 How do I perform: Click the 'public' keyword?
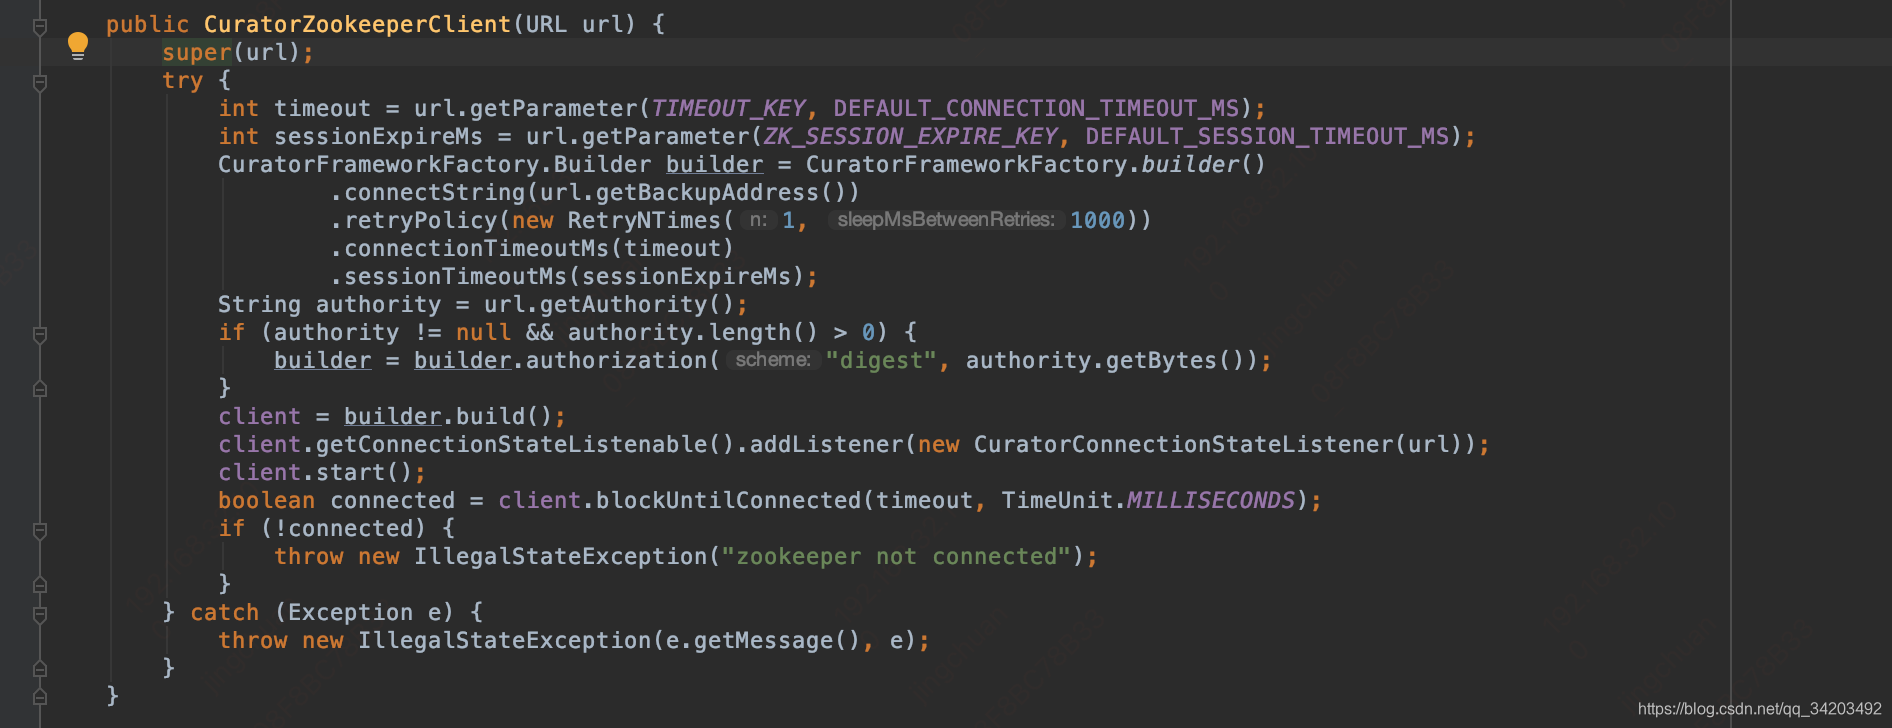click(147, 24)
